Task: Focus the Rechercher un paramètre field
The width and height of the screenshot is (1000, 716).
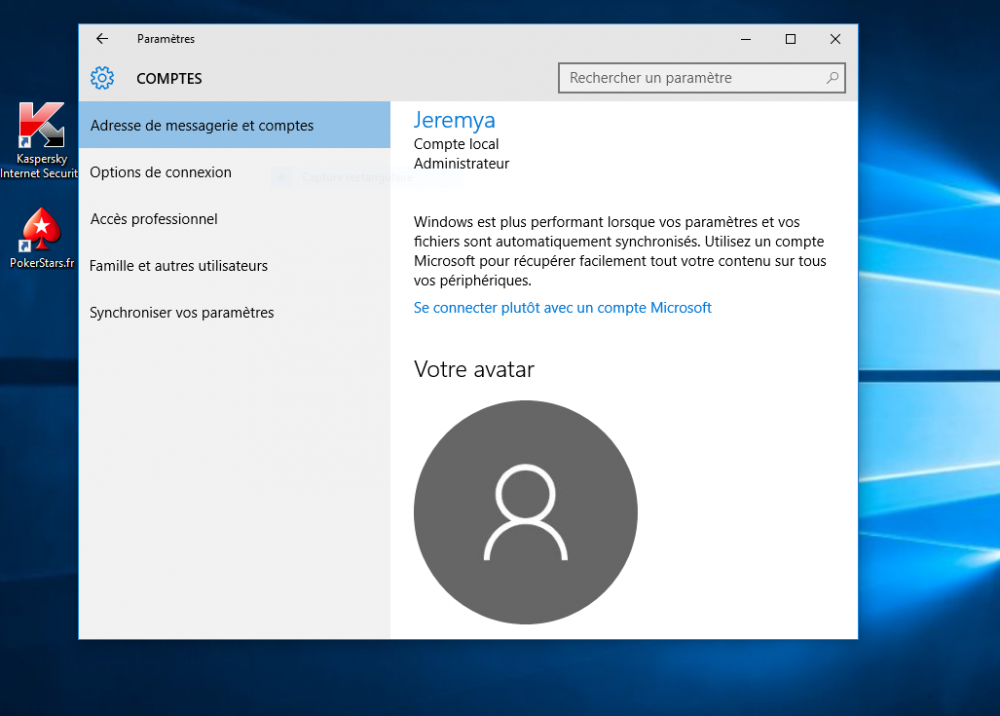Action: click(x=690, y=78)
